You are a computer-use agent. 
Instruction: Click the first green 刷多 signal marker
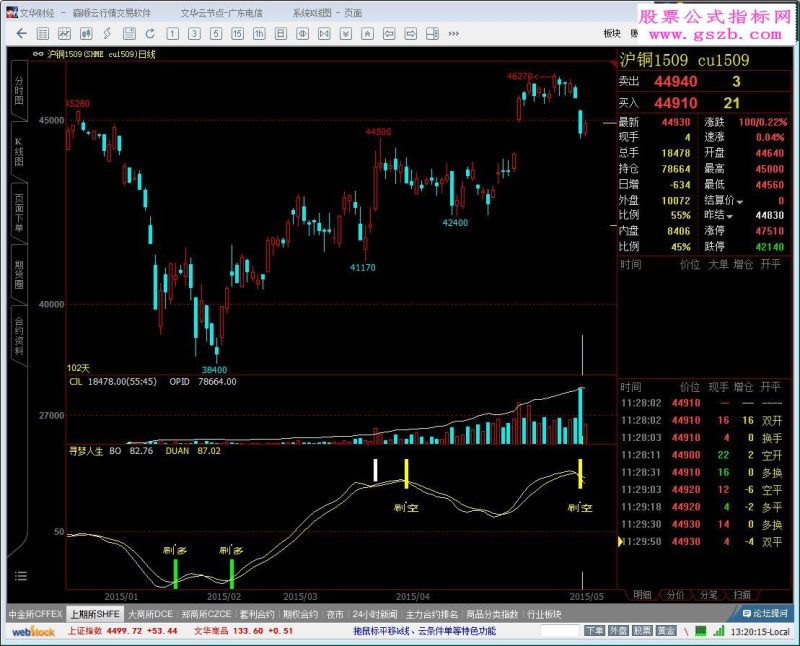click(176, 574)
